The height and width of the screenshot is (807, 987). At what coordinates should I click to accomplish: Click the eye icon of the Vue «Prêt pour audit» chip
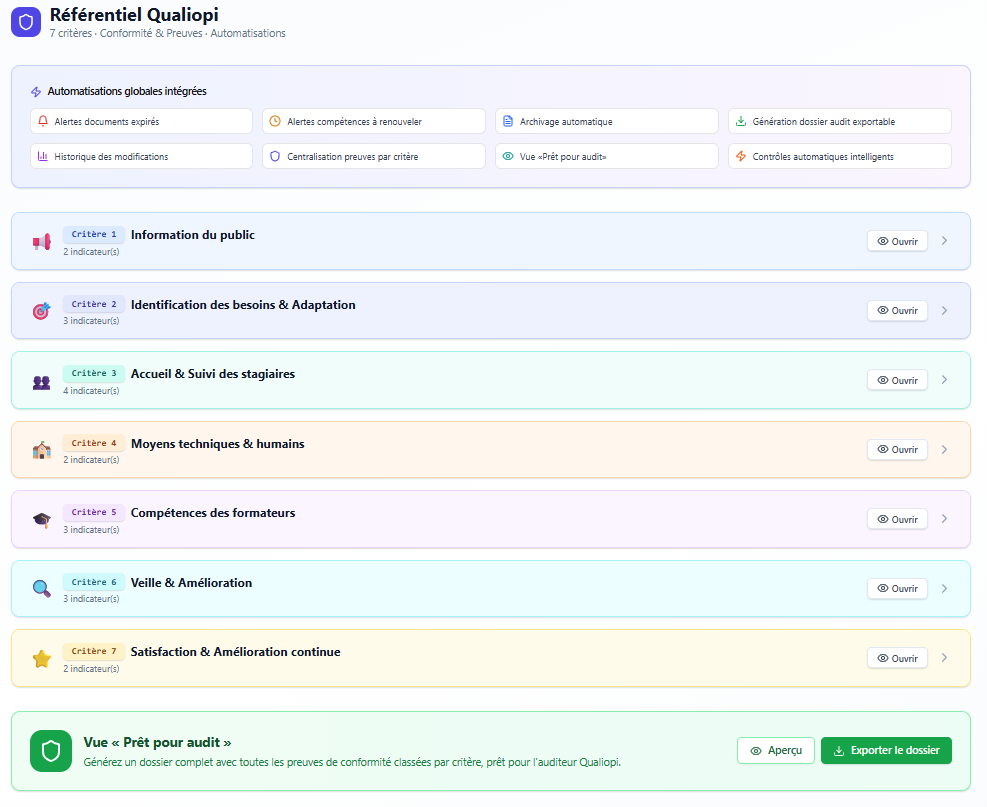pyautogui.click(x=508, y=156)
